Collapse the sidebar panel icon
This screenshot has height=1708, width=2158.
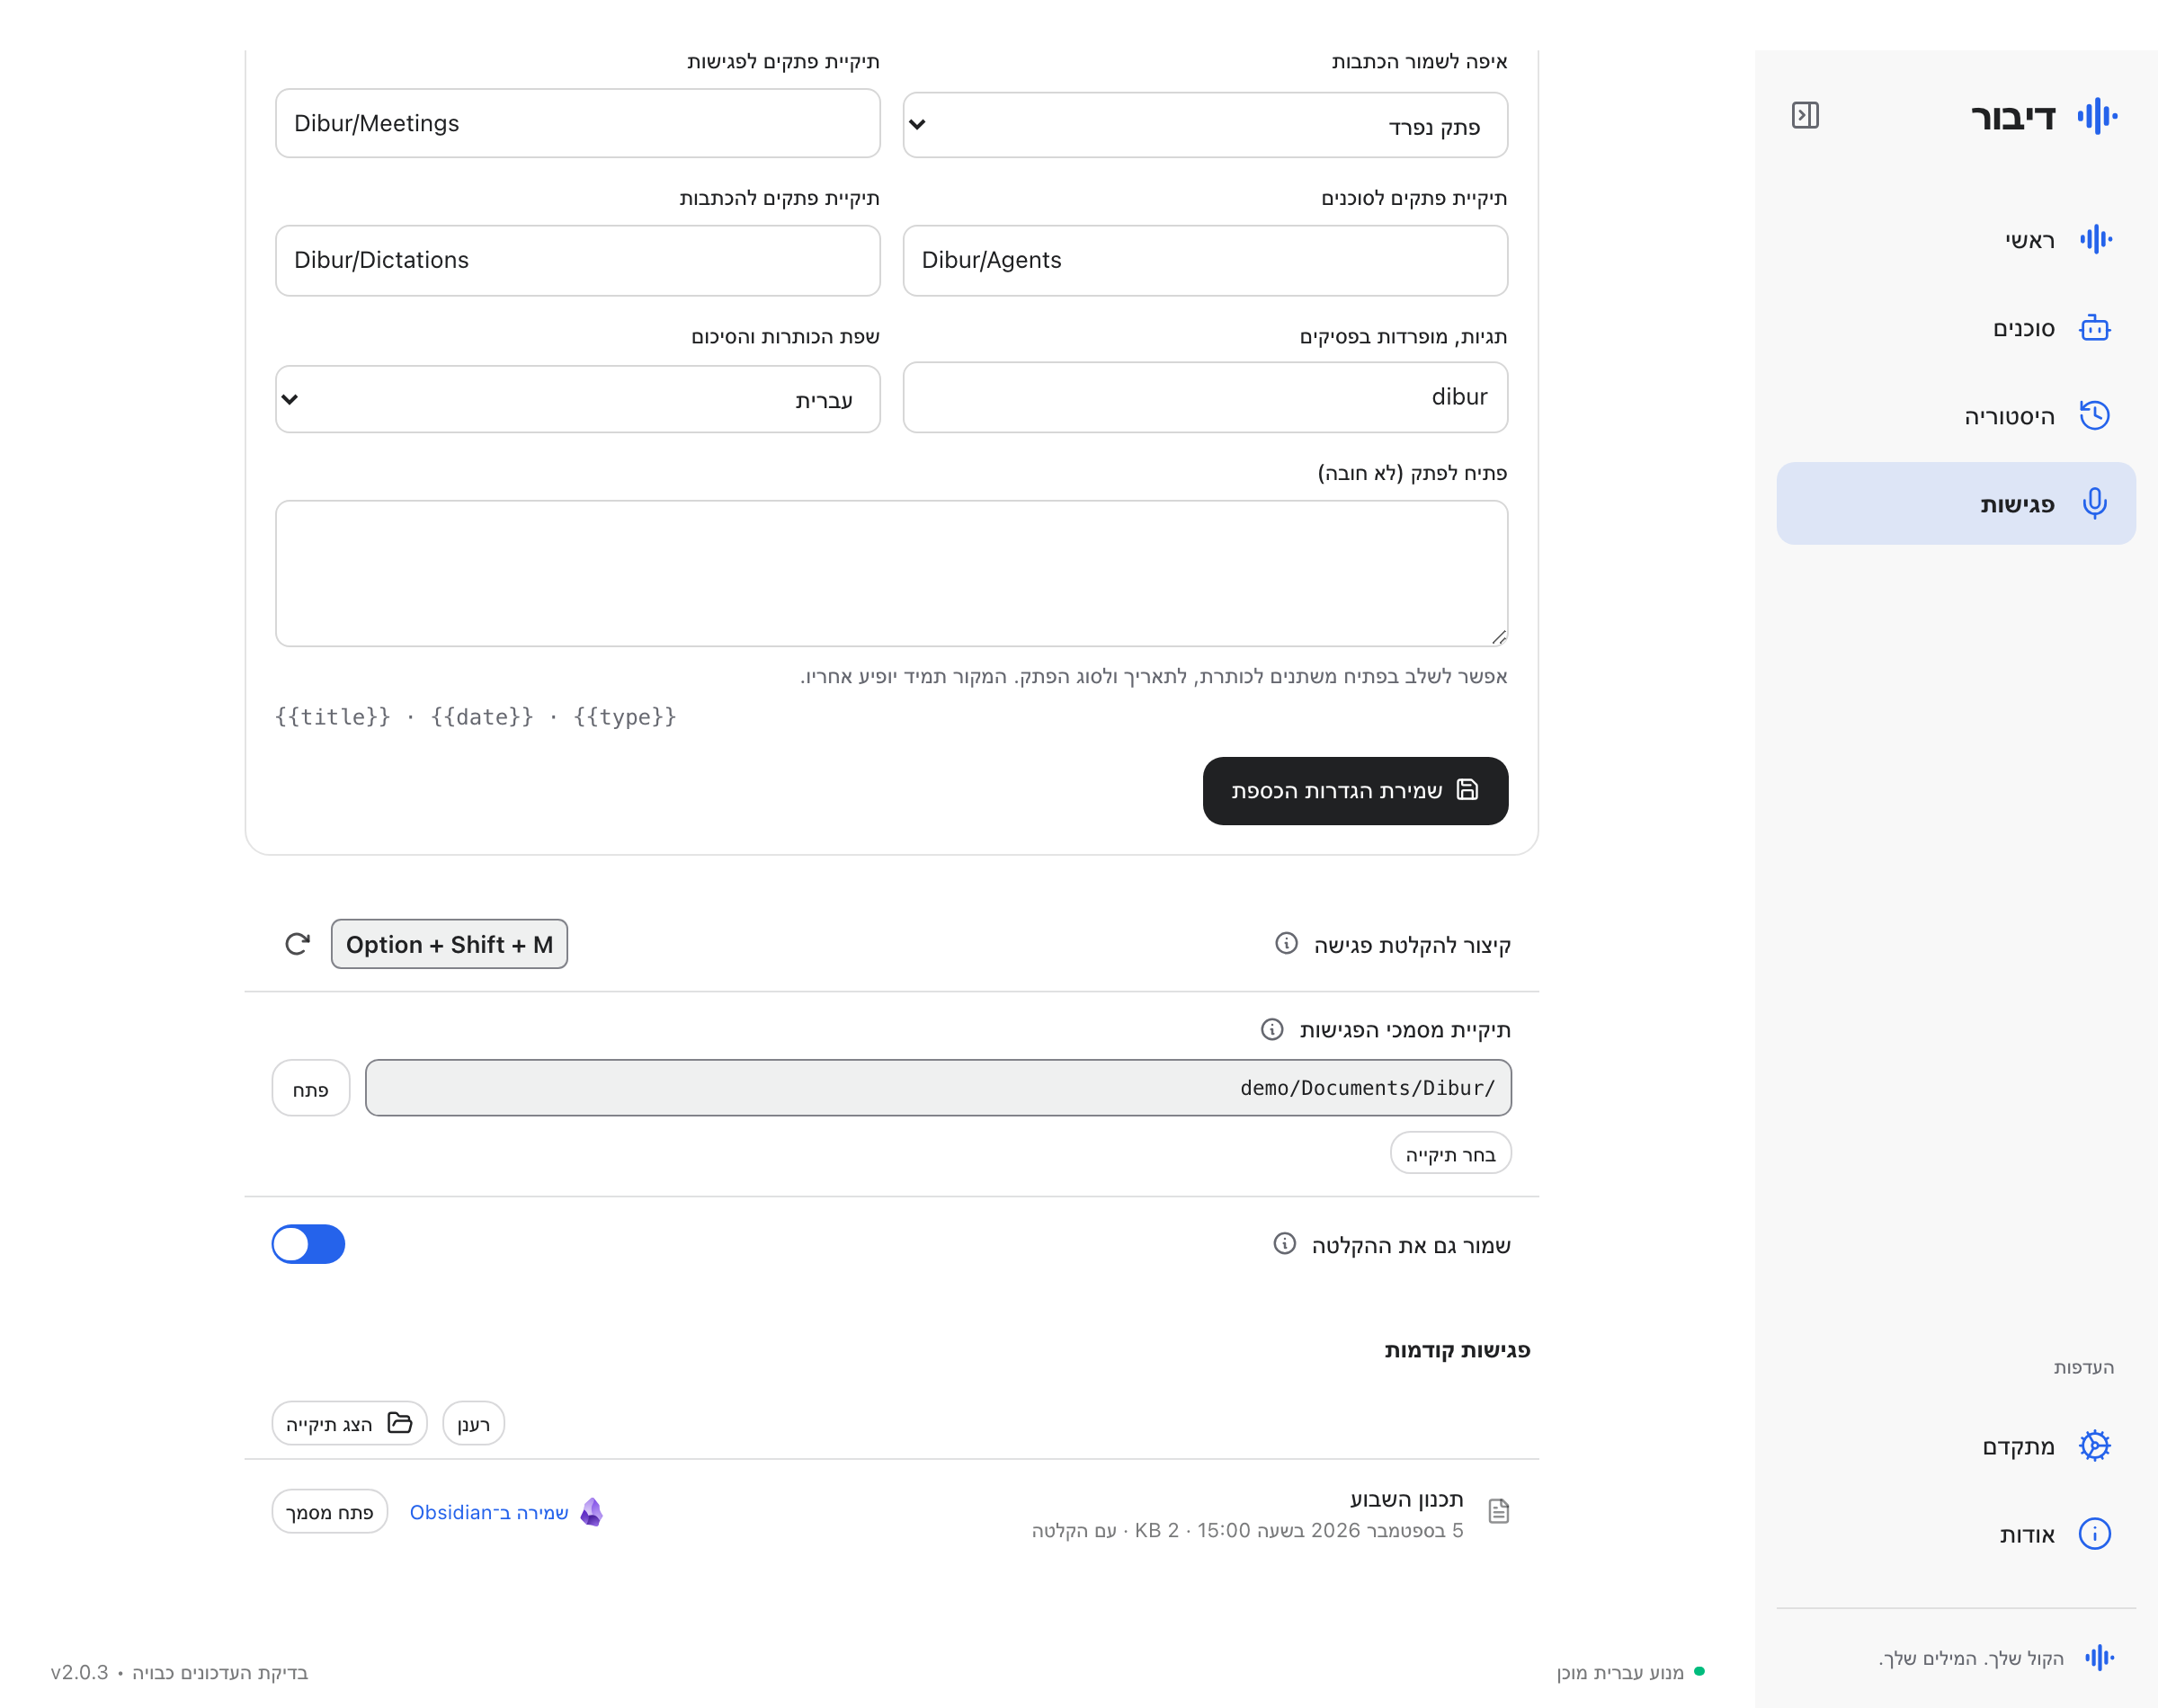[1804, 115]
